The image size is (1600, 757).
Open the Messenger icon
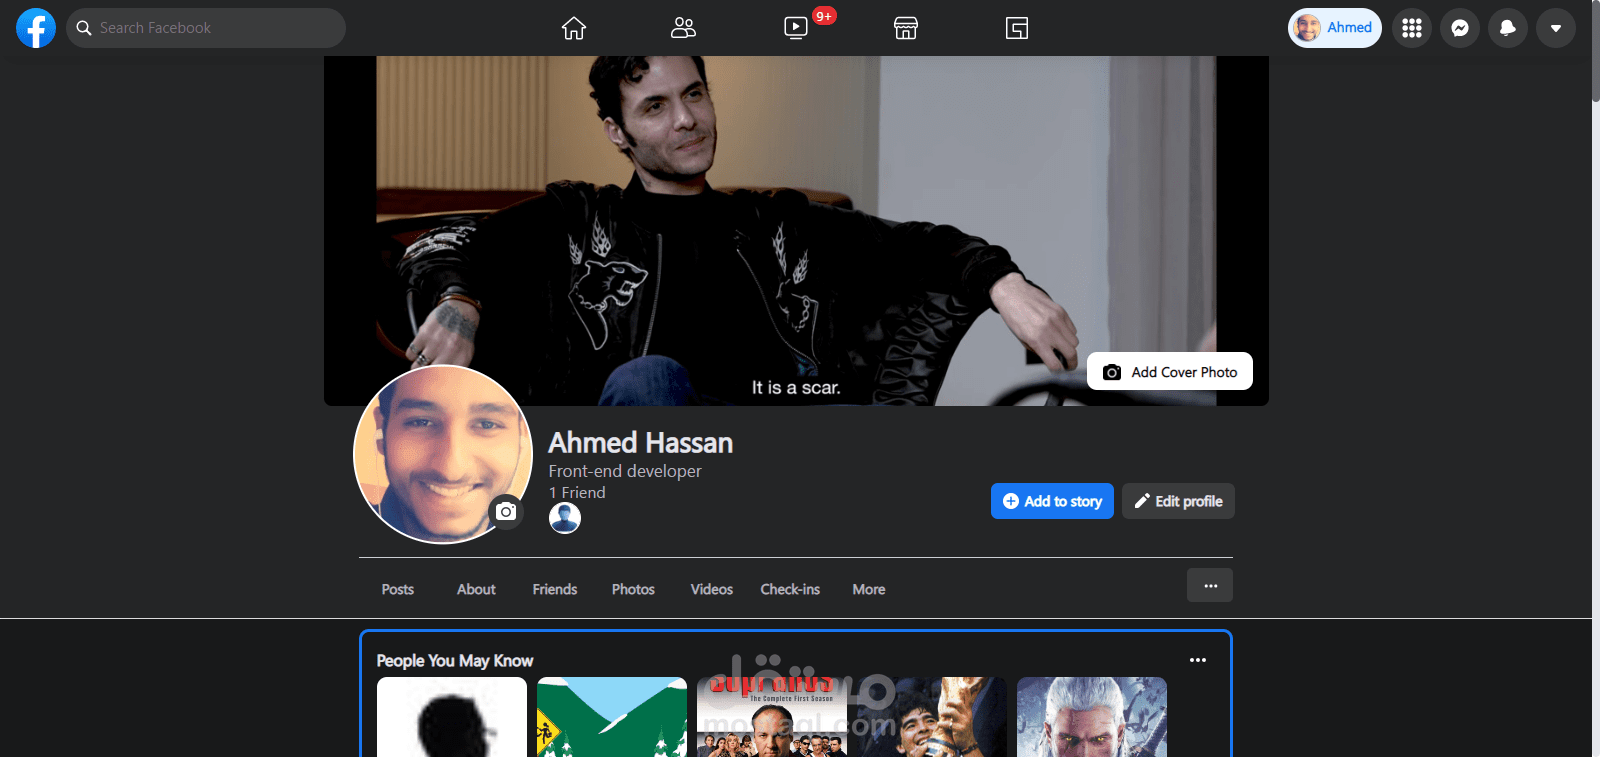(1460, 28)
